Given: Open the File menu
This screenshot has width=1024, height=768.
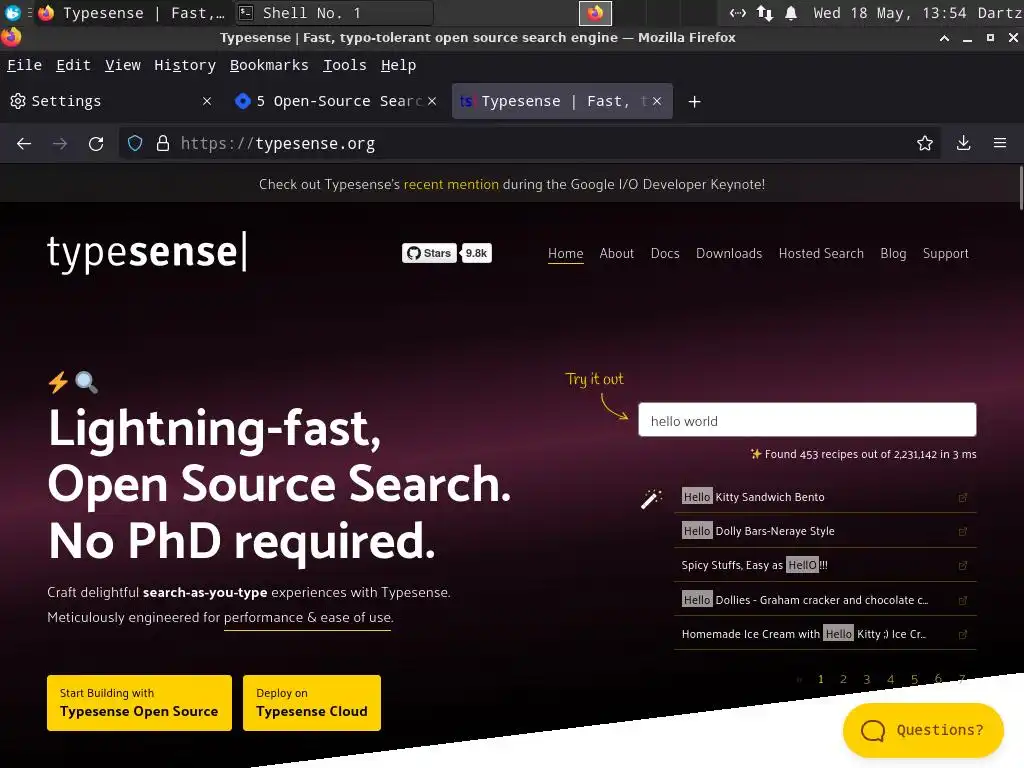Looking at the screenshot, I should pyautogui.click(x=24, y=65).
